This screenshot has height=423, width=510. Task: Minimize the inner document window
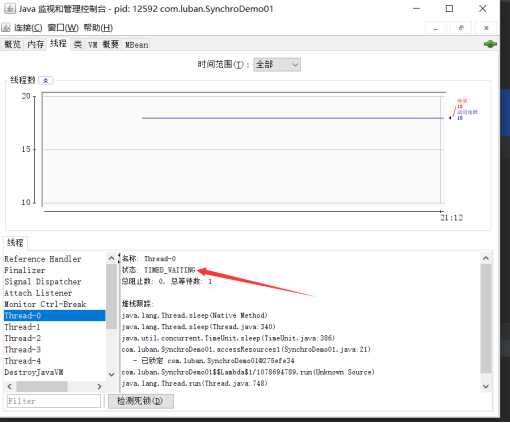click(x=436, y=28)
